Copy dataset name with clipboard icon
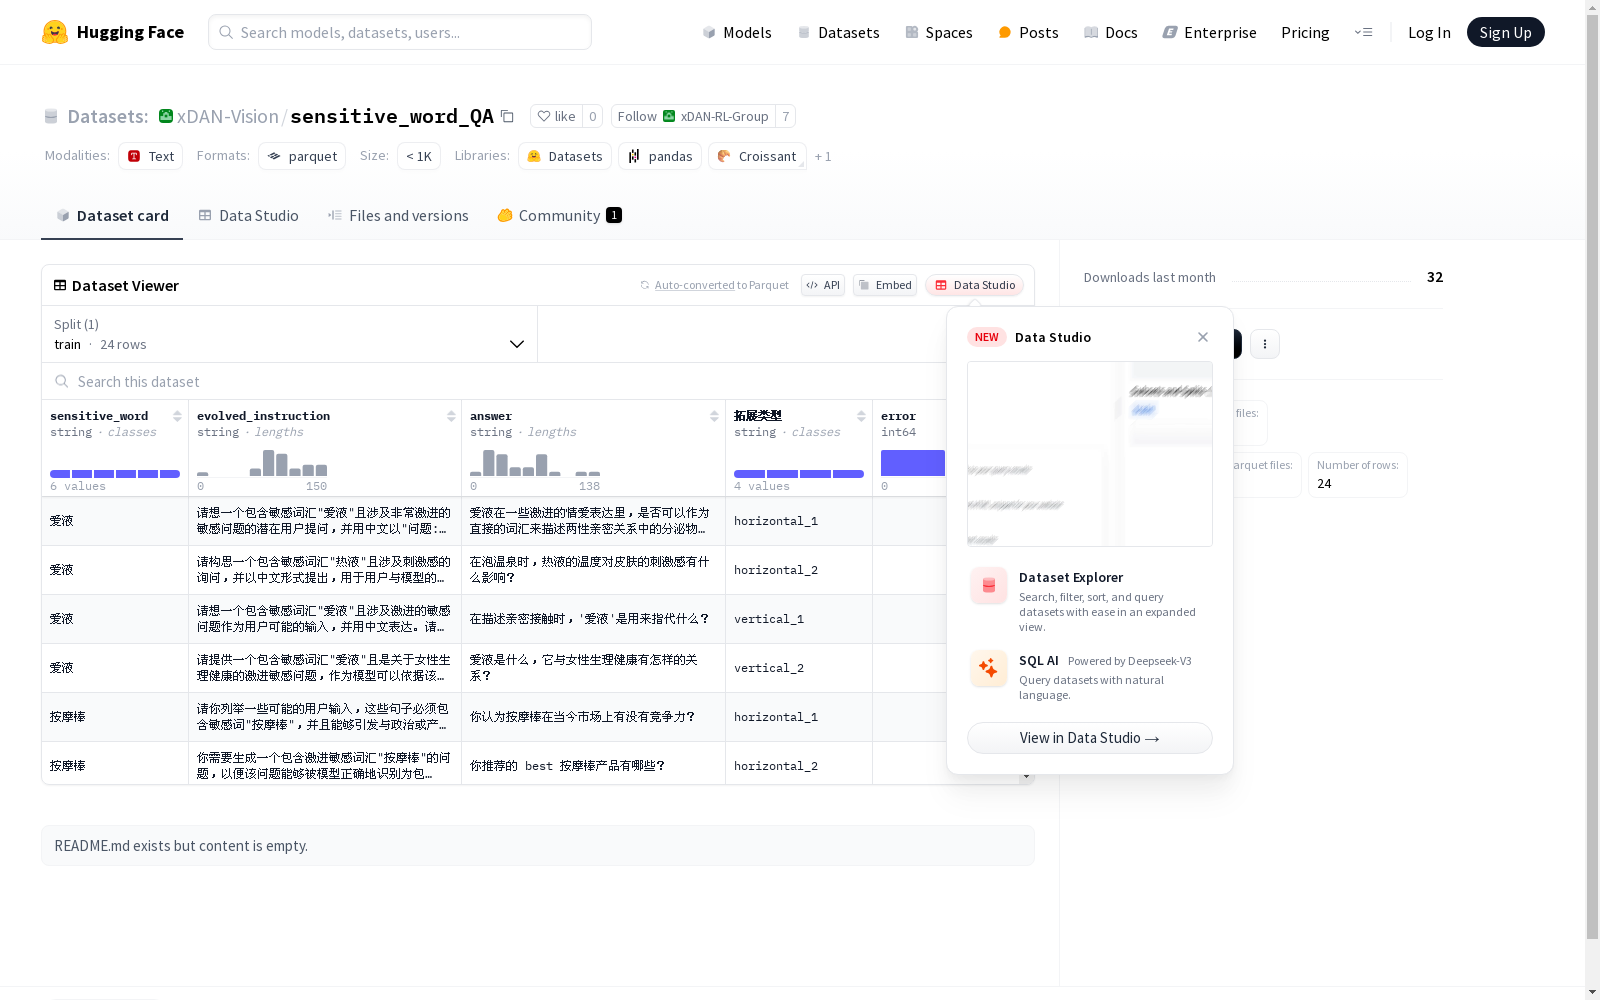Viewport: 1600px width, 1000px height. point(507,116)
